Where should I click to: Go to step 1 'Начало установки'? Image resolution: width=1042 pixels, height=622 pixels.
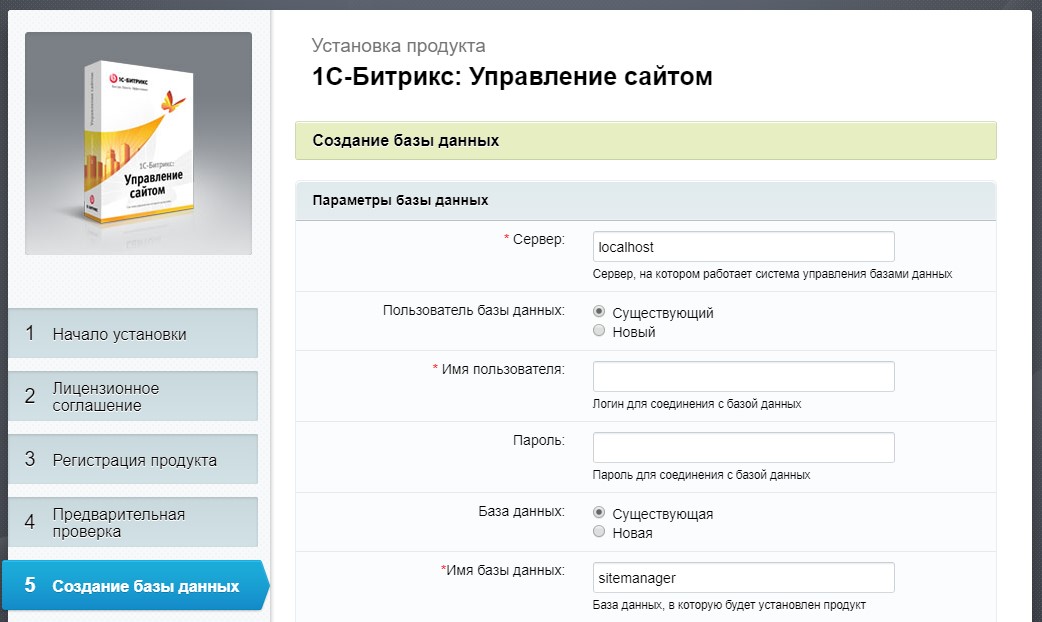pos(133,333)
